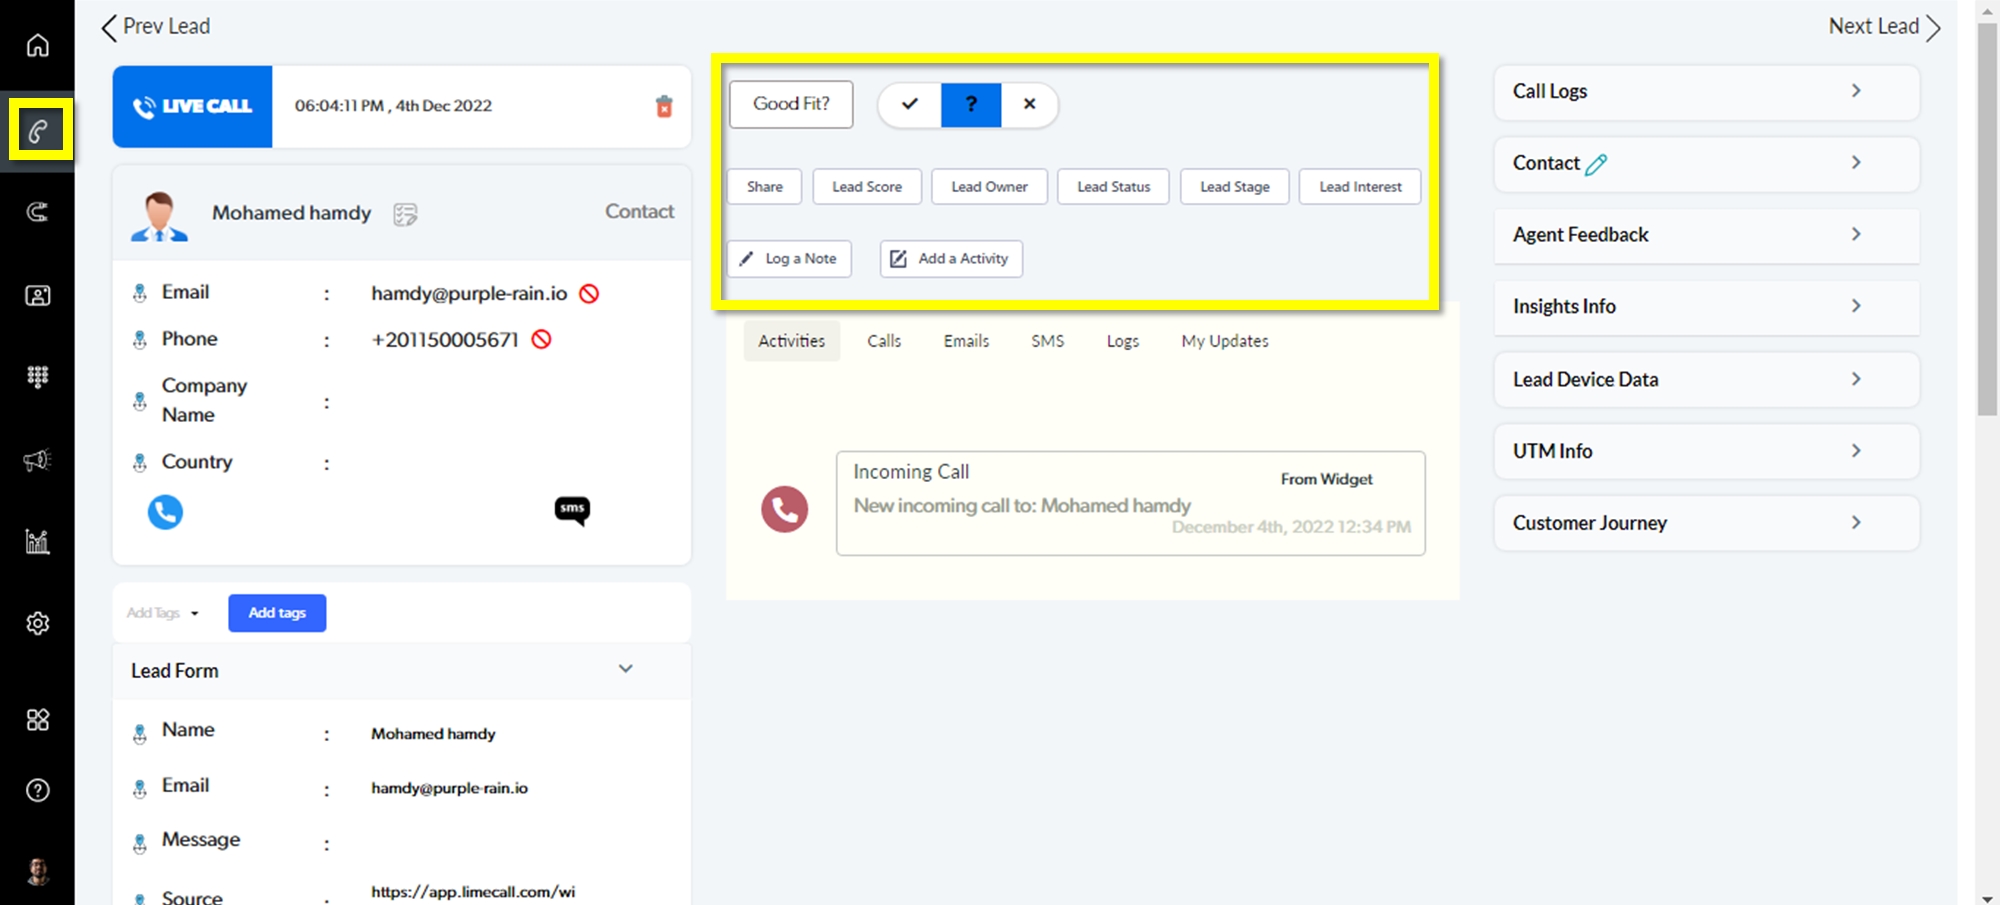Screen dimensions: 2000x905
Task: Click the blue Add tags button
Action: click(x=277, y=613)
